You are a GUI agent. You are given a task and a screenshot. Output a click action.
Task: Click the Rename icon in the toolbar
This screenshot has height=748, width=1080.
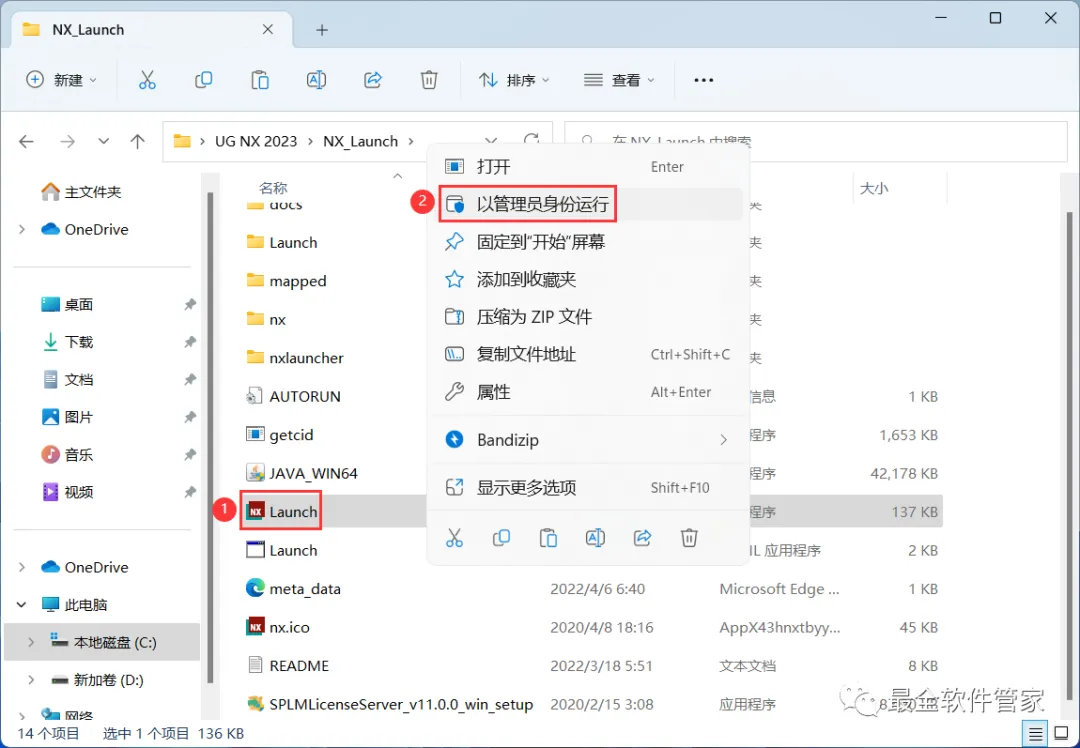point(316,80)
